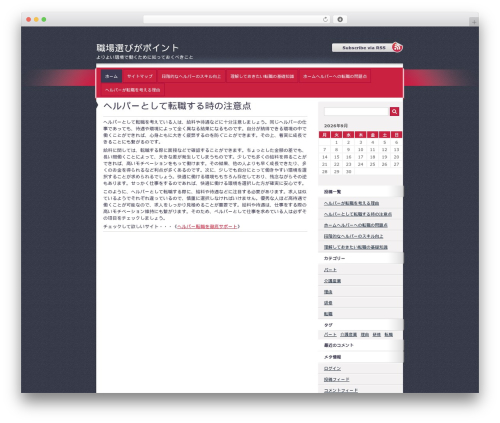
Task: Click the パート tag under タグ
Action: [330, 334]
